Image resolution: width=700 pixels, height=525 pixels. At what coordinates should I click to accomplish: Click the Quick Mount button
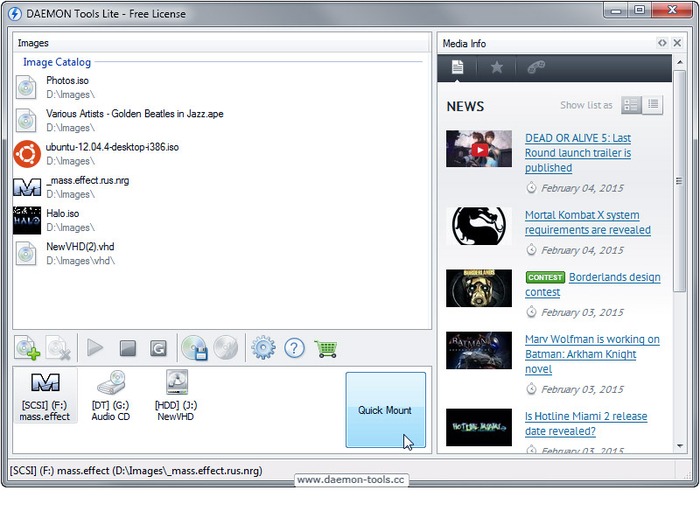coord(386,410)
